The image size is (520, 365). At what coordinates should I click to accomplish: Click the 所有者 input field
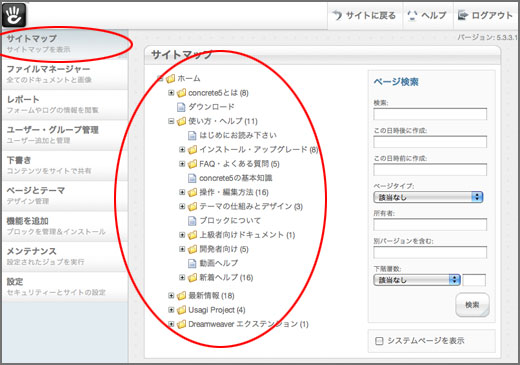(x=430, y=224)
